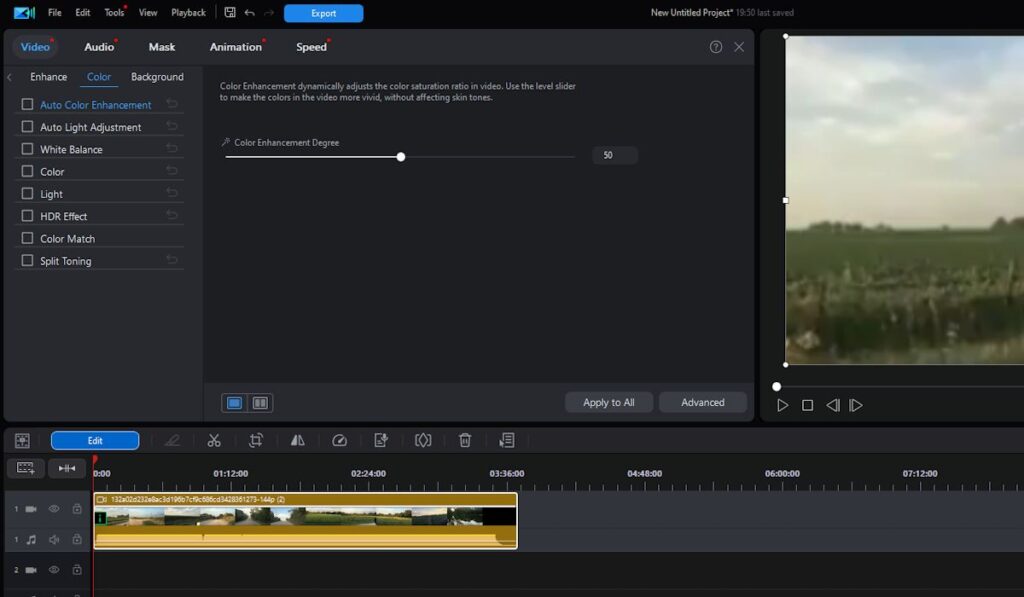This screenshot has width=1024, height=597.
Task: Click the flip/mirror icon in timeline toolbar
Action: tap(297, 440)
